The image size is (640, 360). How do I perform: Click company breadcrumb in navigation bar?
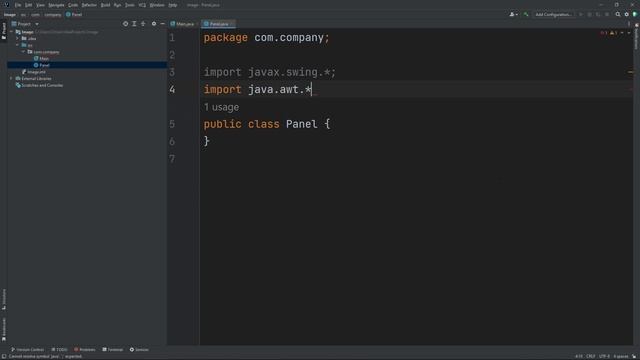coord(53,14)
